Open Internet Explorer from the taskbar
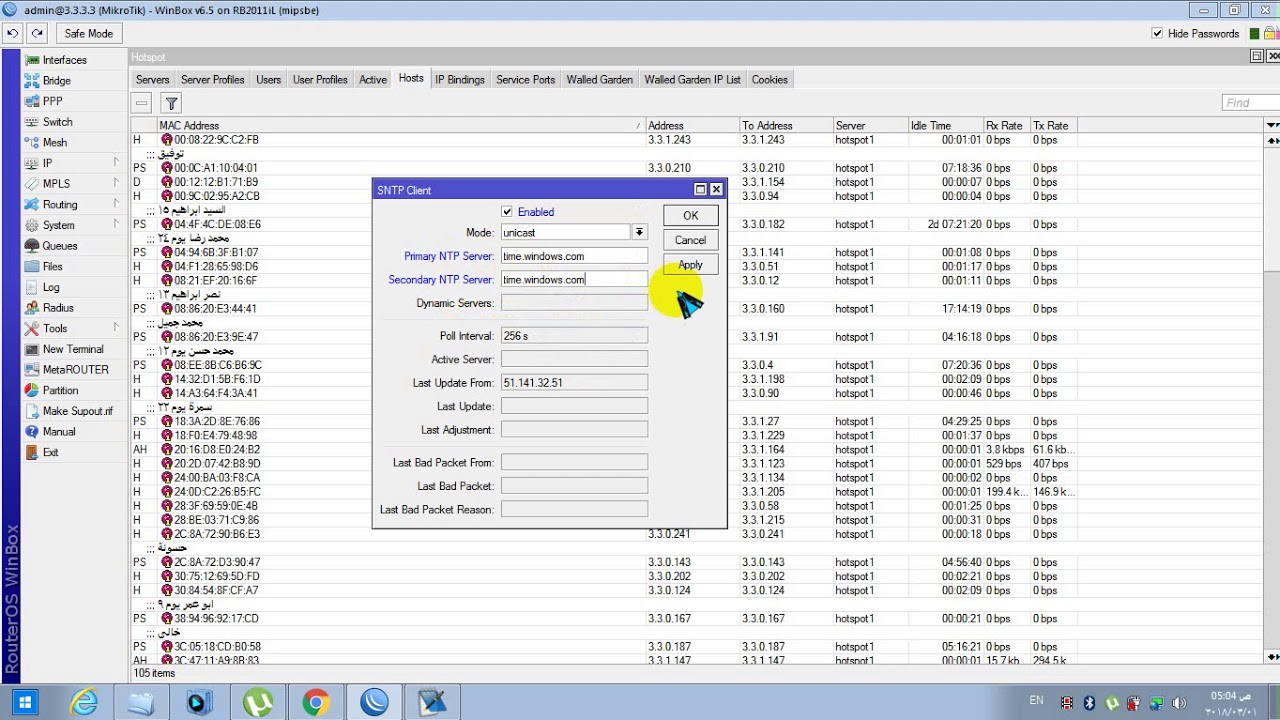The height and width of the screenshot is (720, 1280). tap(84, 703)
